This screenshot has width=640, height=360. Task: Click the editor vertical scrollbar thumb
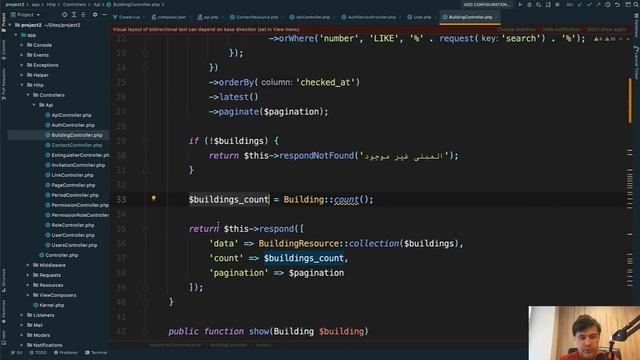click(630, 100)
